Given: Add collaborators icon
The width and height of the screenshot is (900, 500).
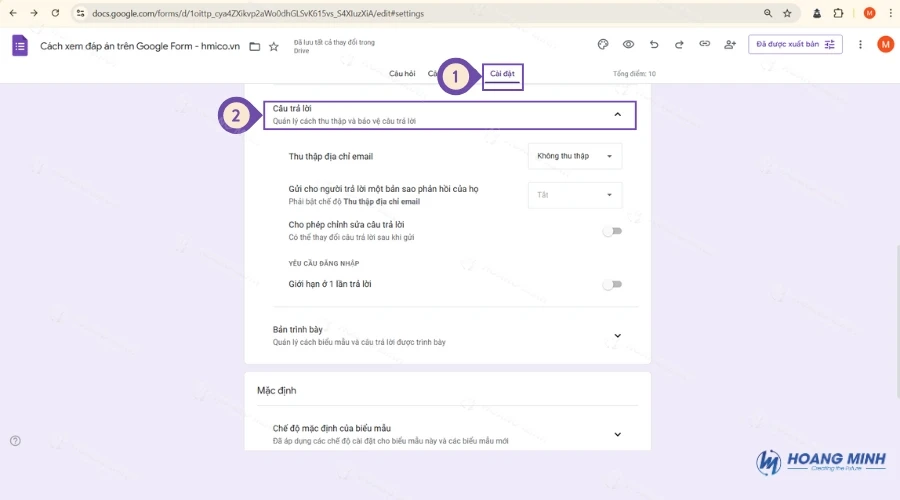Looking at the screenshot, I should [730, 44].
